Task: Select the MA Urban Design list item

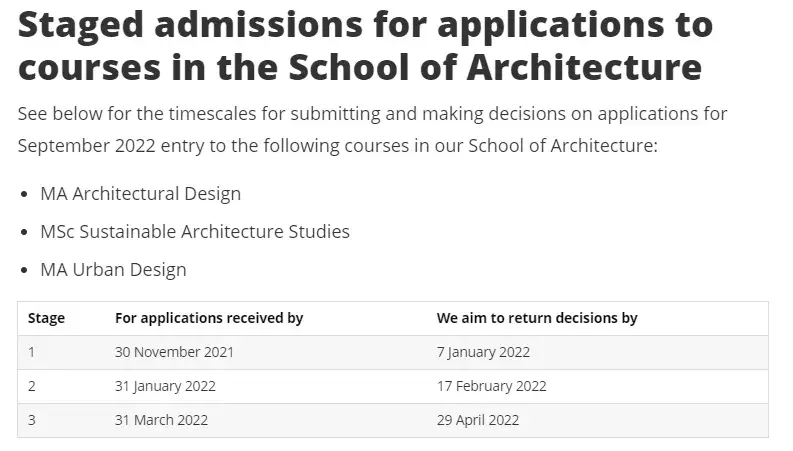Action: pos(113,269)
